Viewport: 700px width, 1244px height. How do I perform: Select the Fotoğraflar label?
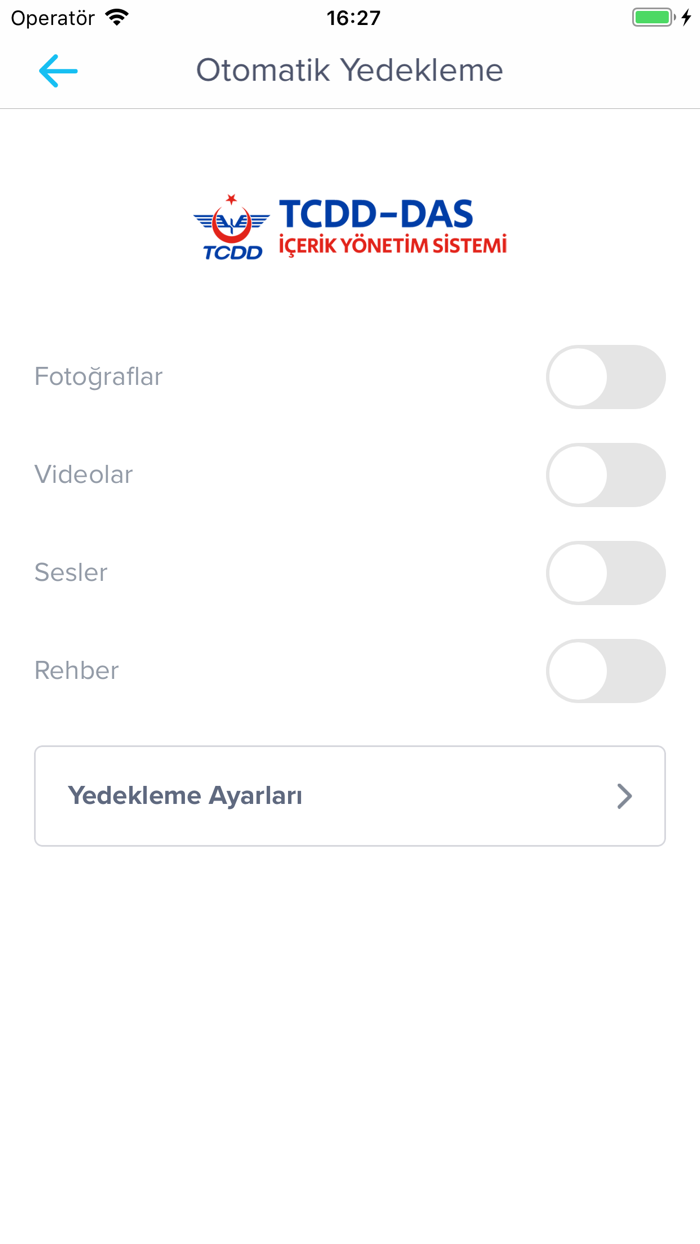(98, 377)
